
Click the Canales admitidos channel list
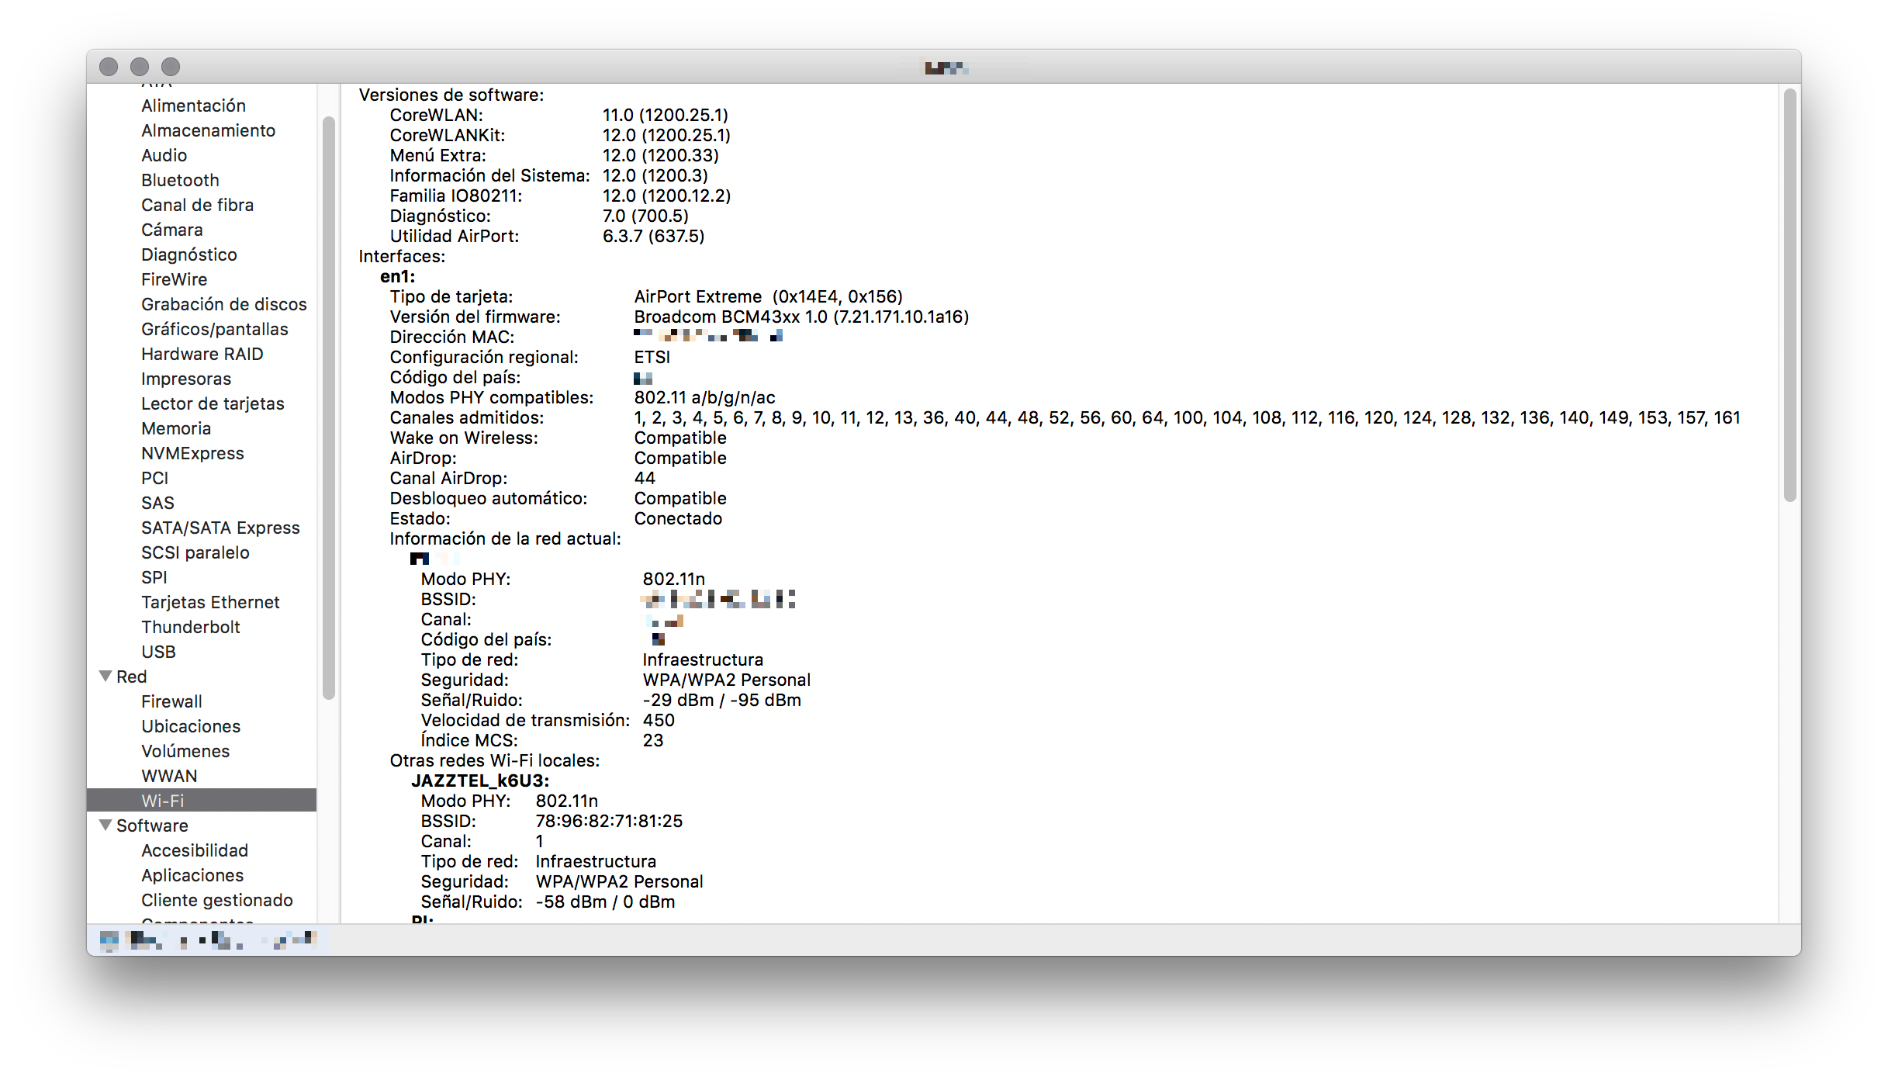coord(1187,418)
